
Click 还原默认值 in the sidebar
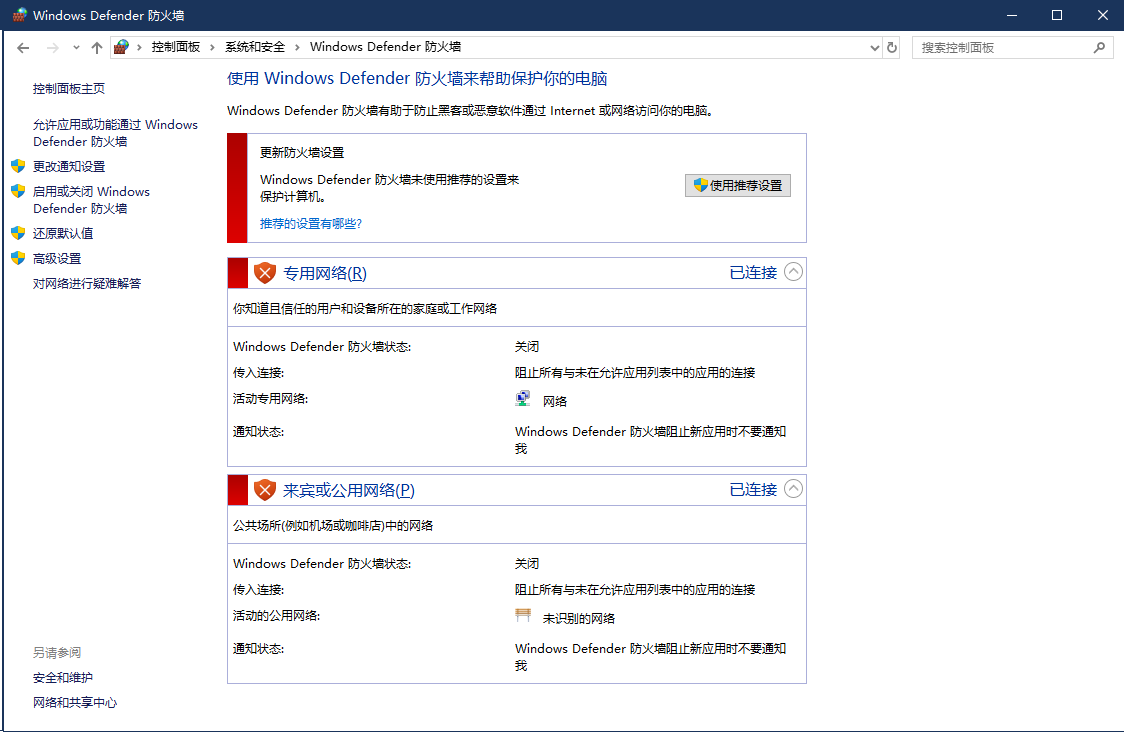pos(63,233)
